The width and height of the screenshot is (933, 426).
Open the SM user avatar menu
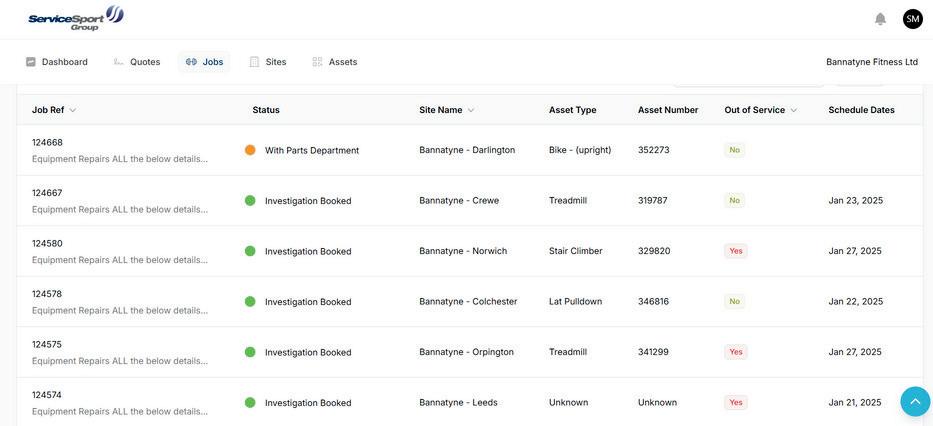912,19
